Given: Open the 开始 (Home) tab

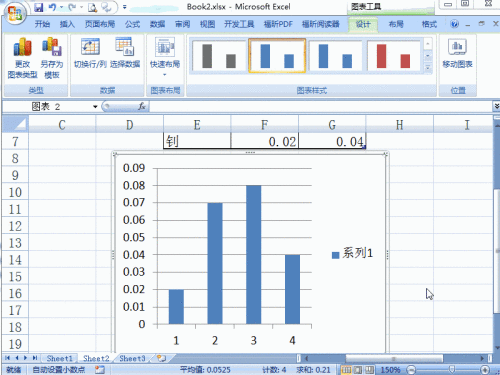Looking at the screenshot, I should (x=42, y=24).
